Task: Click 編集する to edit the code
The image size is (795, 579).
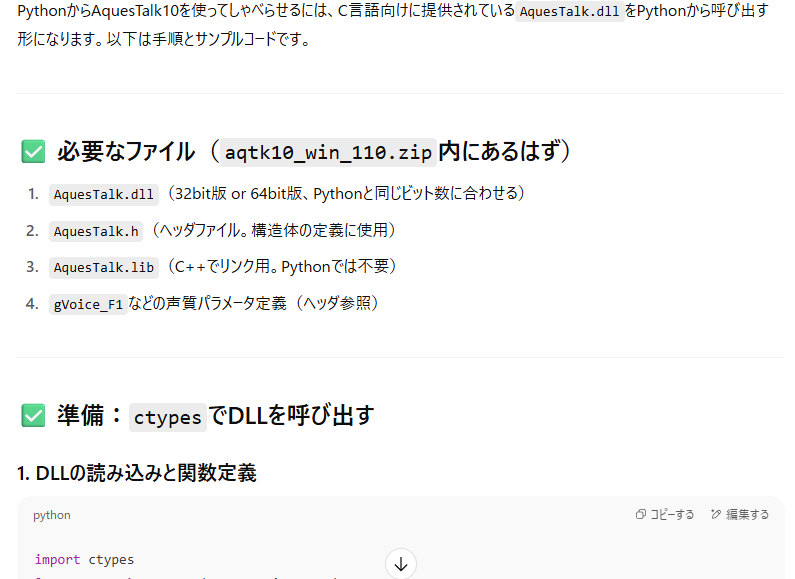Action: pos(740,515)
